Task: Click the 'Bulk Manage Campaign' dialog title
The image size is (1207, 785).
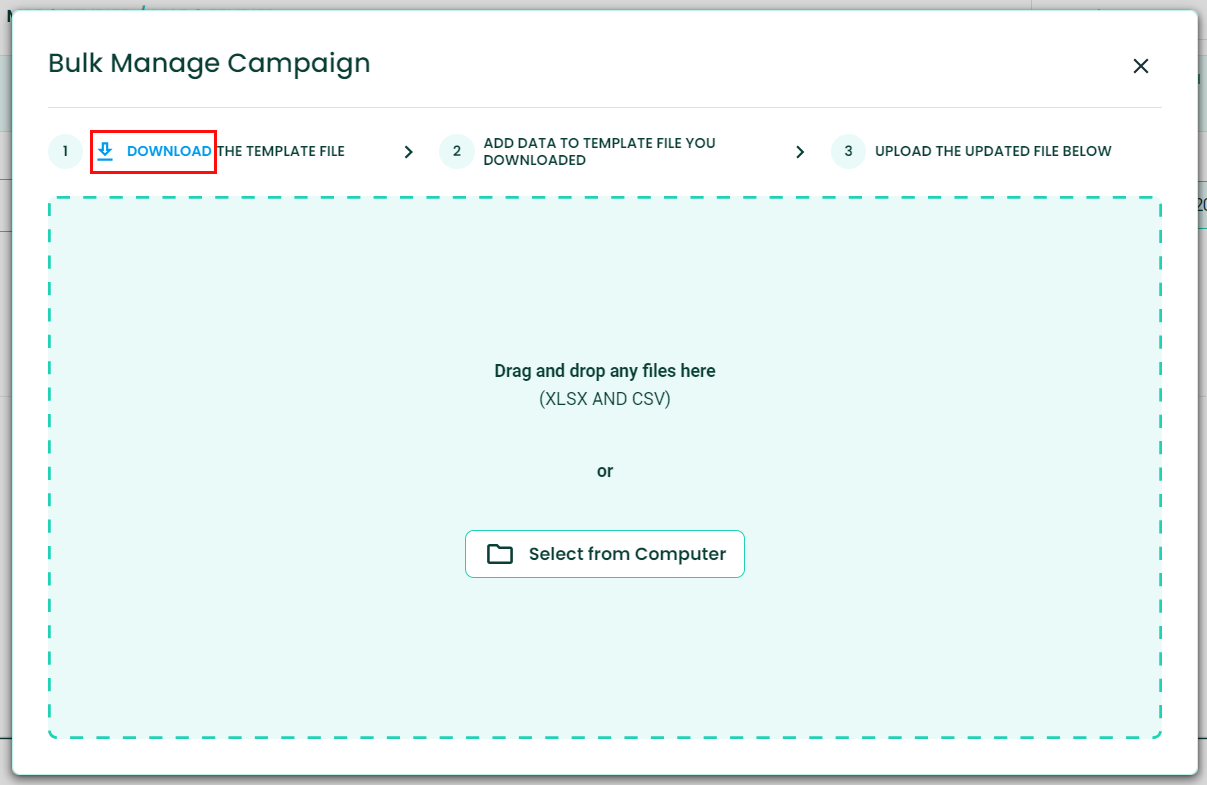Action: [209, 63]
